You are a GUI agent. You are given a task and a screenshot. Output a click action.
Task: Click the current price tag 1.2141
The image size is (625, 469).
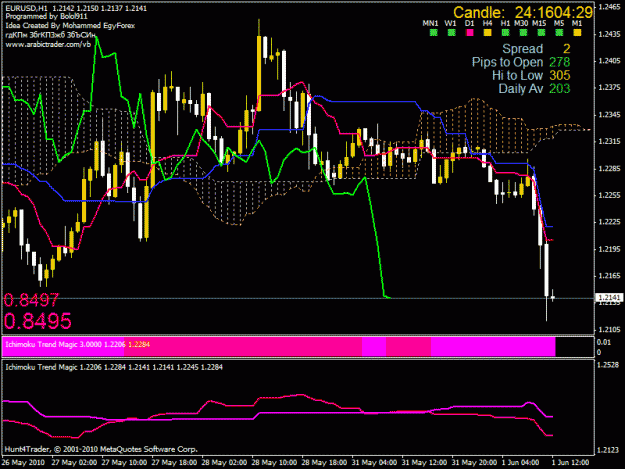(x=609, y=298)
